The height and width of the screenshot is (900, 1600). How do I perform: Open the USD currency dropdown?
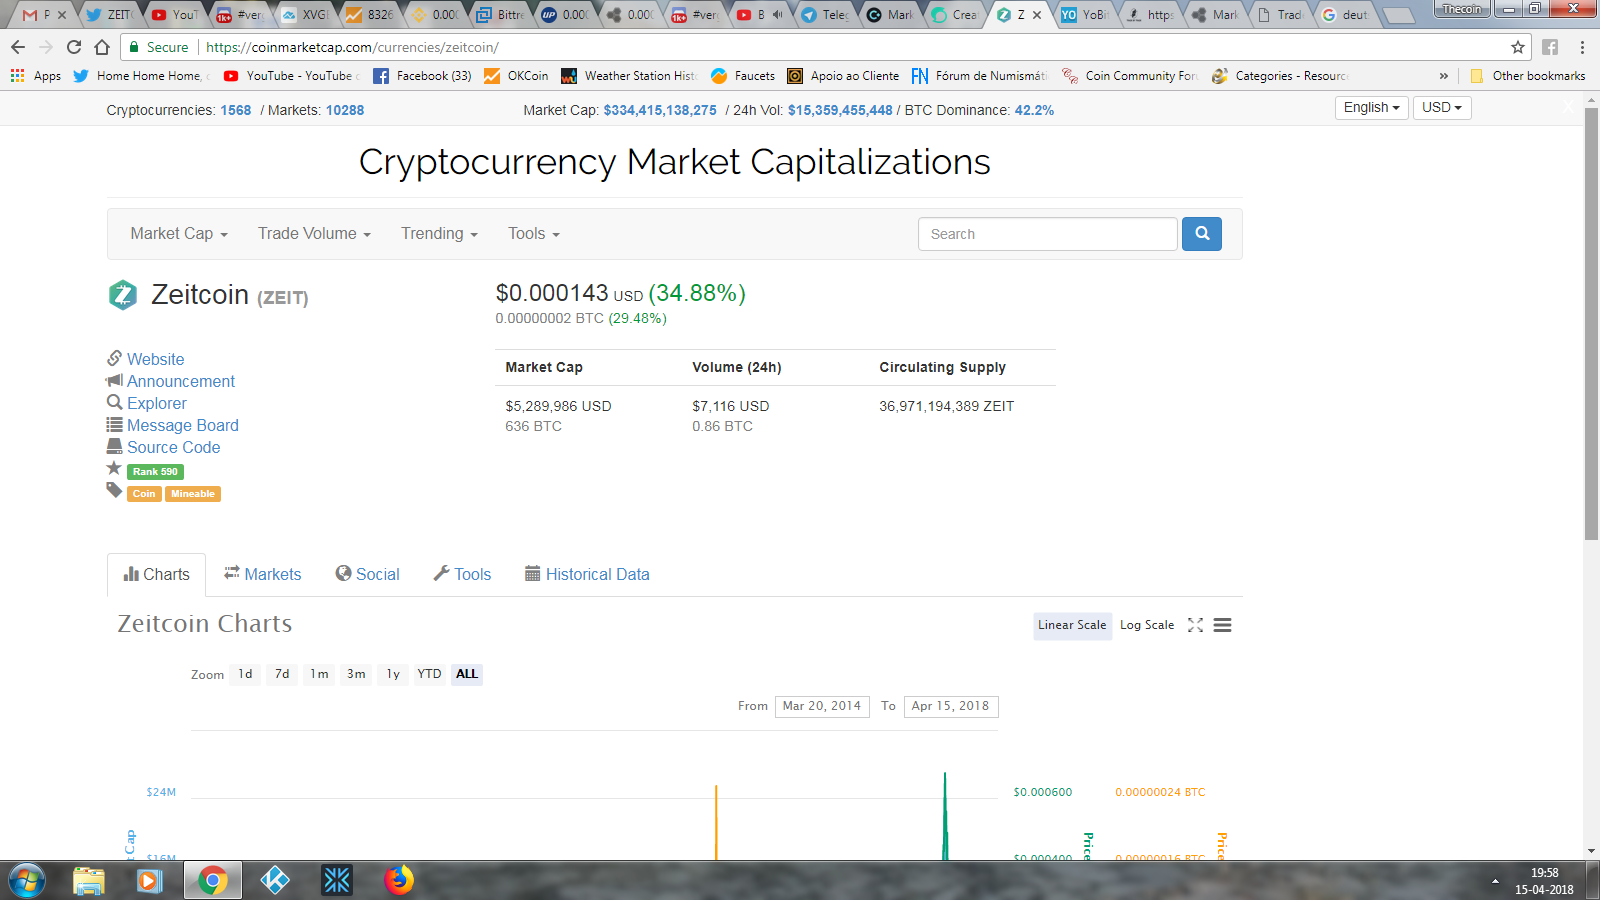(1442, 108)
